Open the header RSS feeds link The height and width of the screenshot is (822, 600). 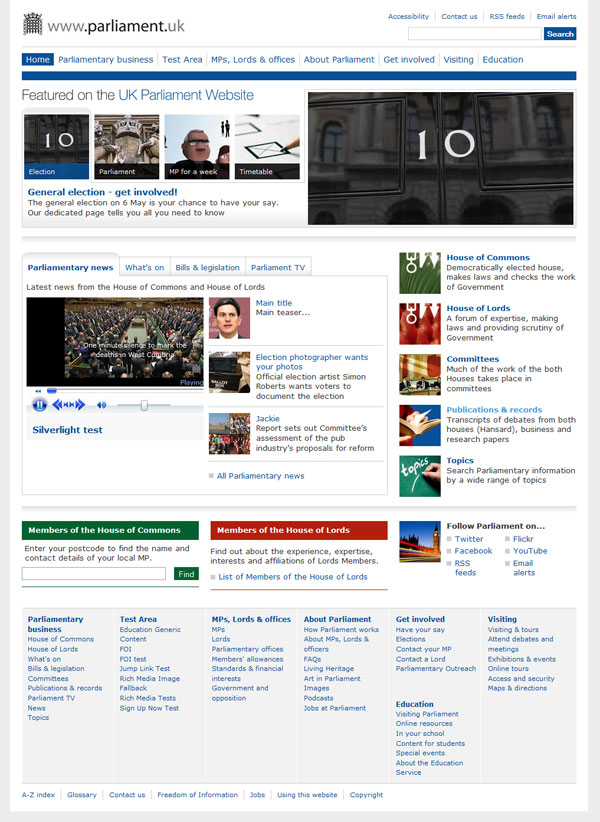pos(507,16)
